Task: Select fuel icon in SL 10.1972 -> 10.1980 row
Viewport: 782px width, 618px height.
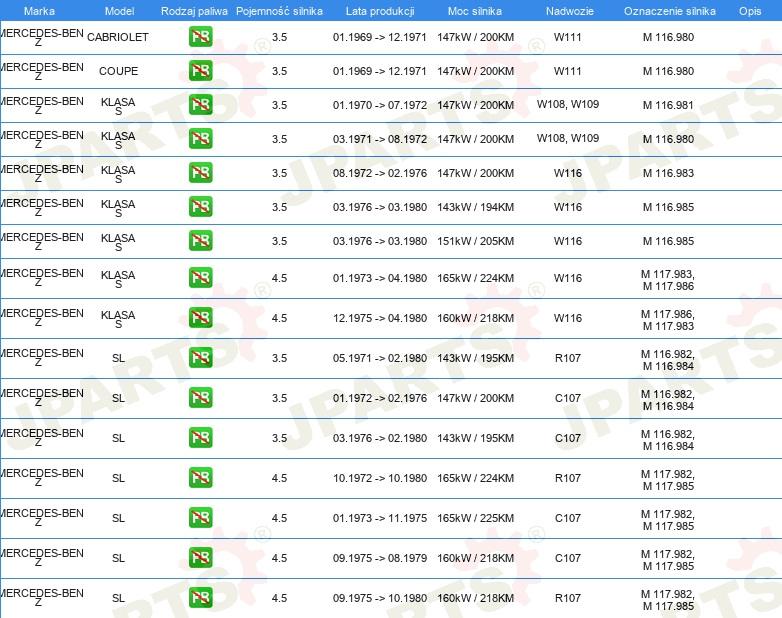Action: 200,477
